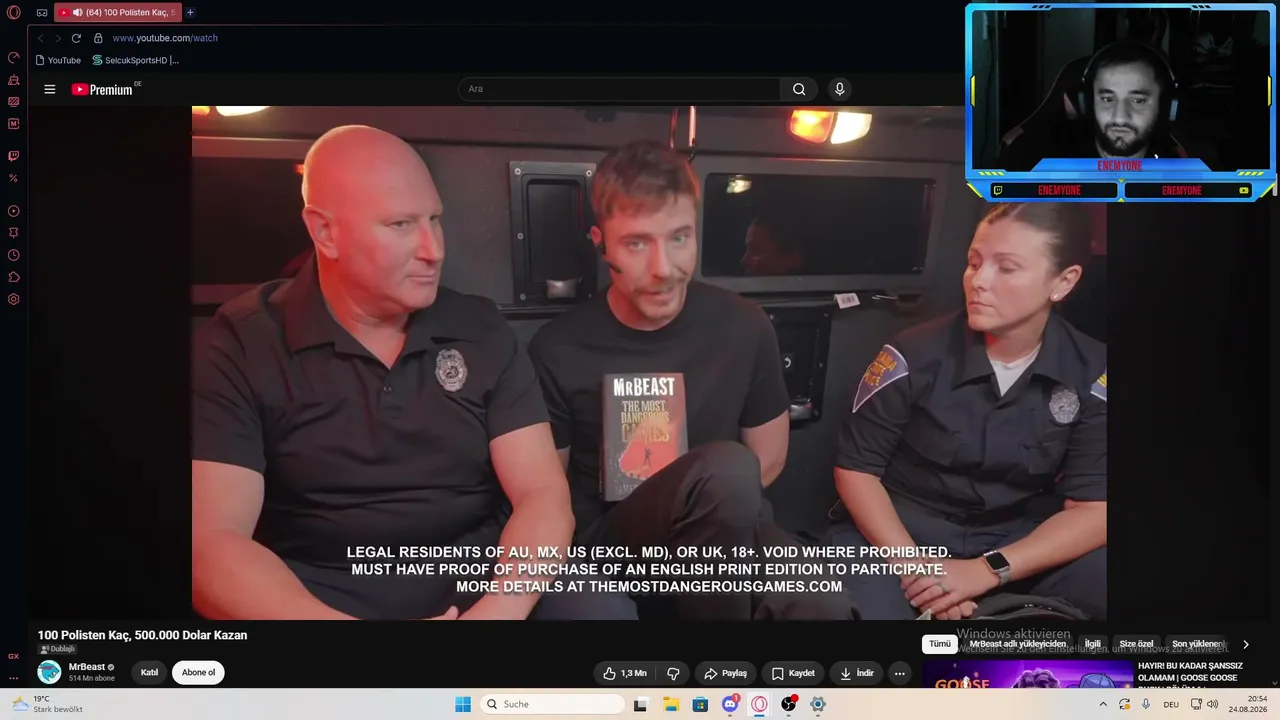Viewport: 1280px width, 720px height.
Task: Open the percent deals icon in sidebar
Action: (14, 178)
